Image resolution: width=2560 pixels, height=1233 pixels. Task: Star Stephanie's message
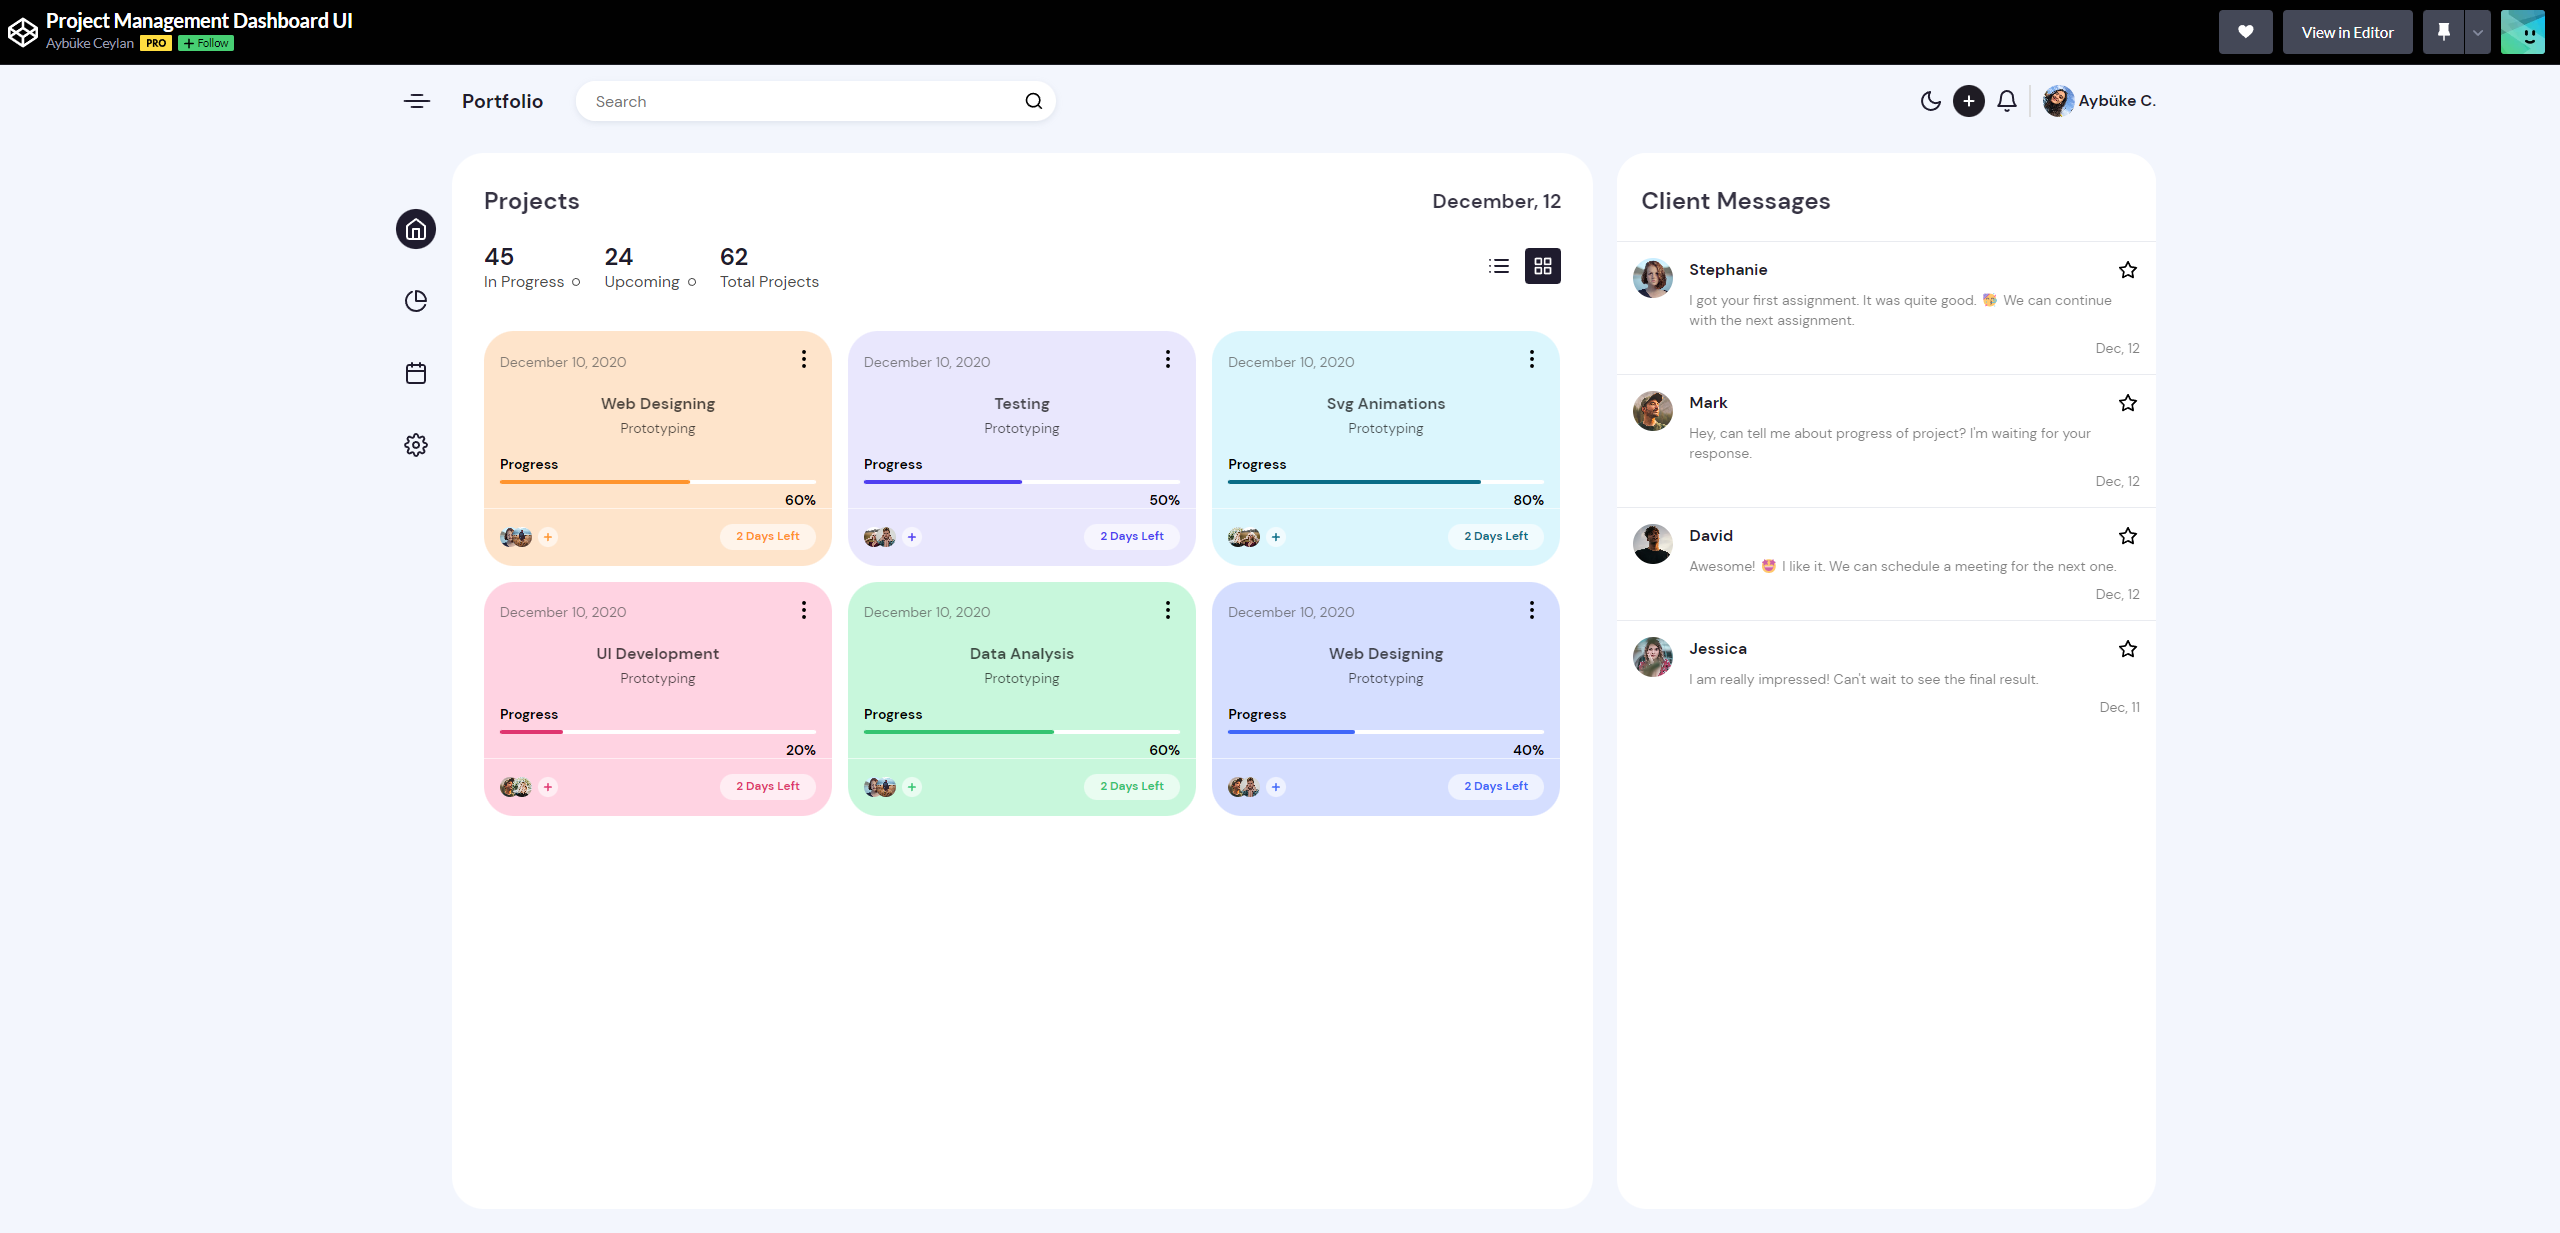[2127, 270]
